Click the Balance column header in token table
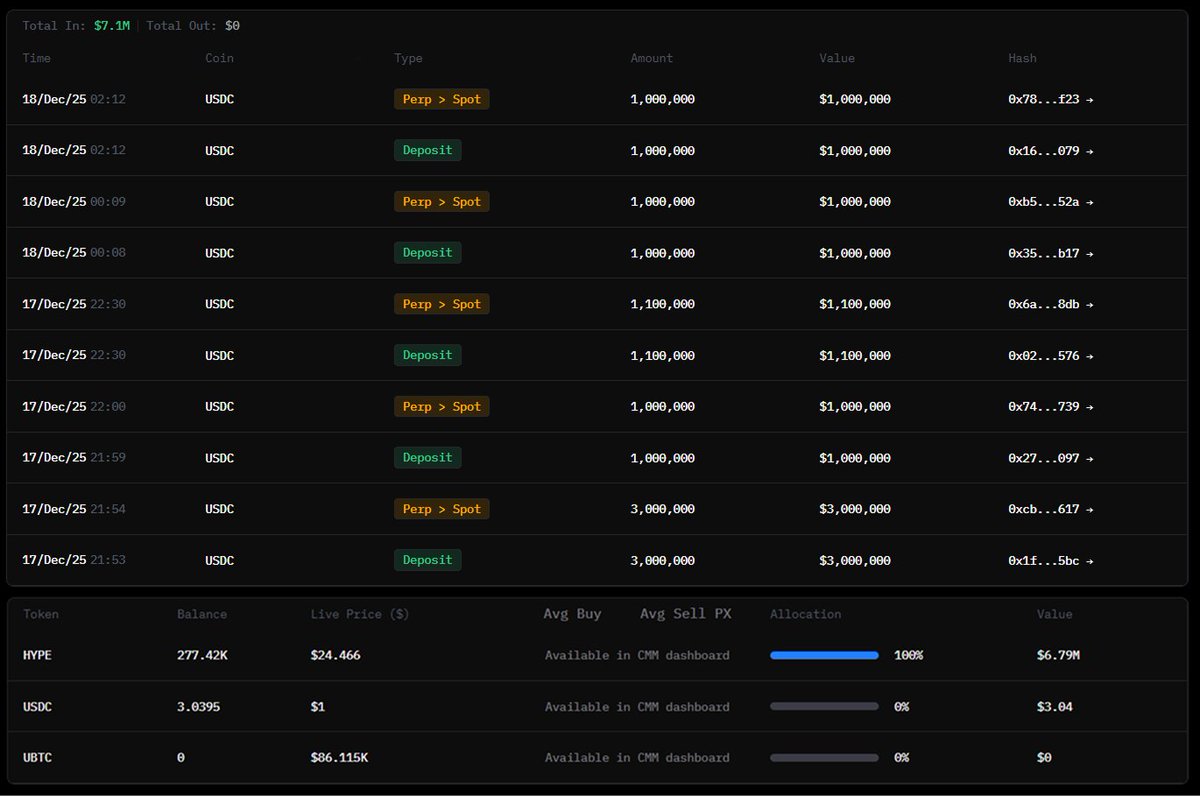The width and height of the screenshot is (1200, 796). [x=202, y=614]
